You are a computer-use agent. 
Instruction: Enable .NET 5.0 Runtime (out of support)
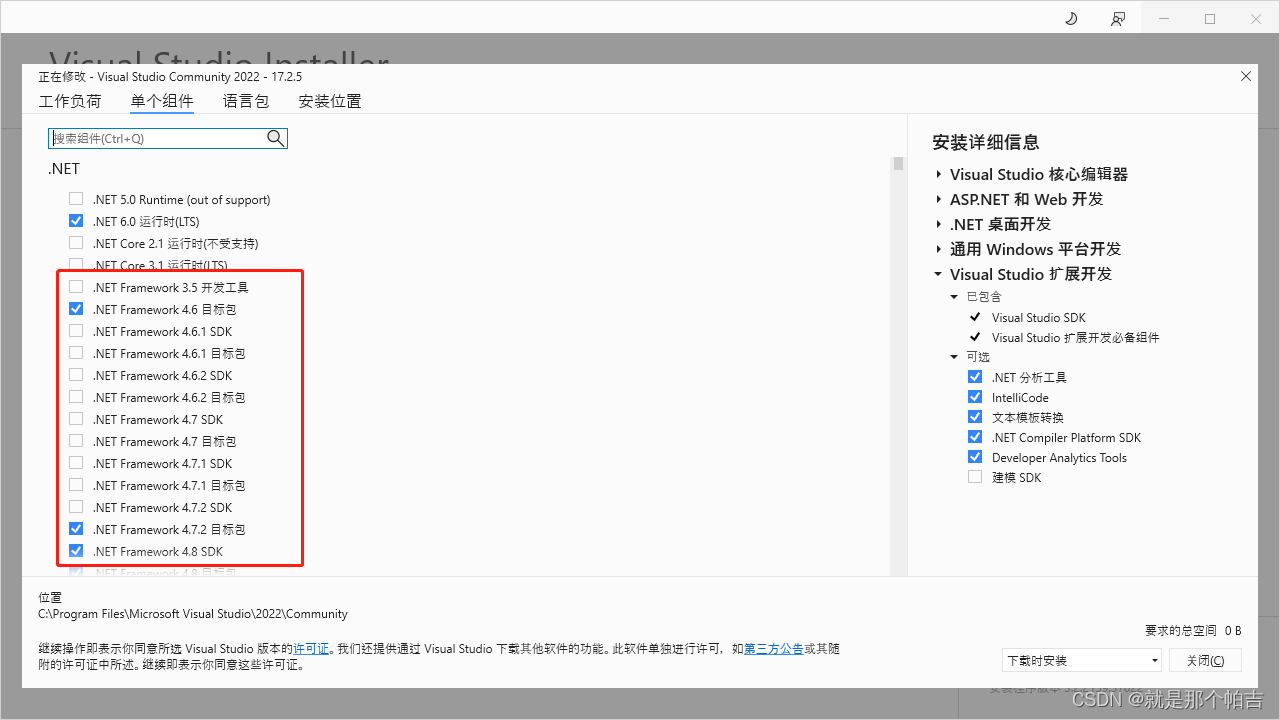pos(75,198)
